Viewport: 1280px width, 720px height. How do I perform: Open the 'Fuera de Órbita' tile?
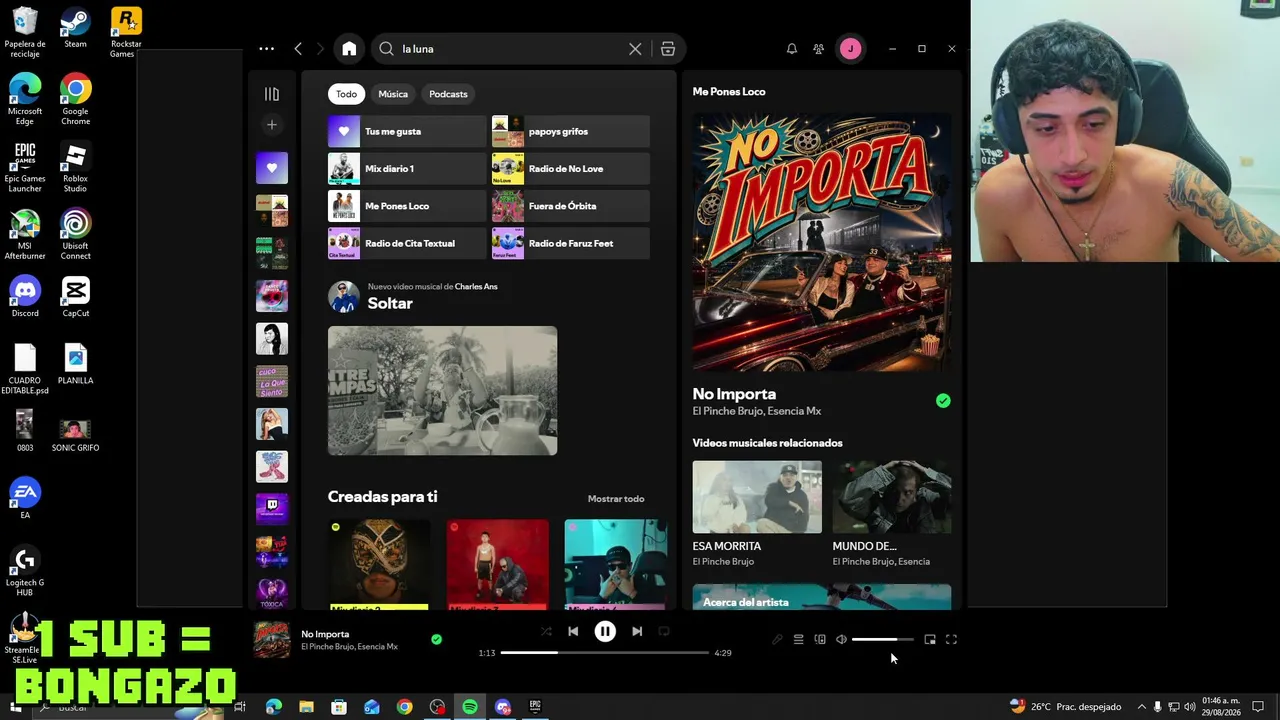(x=571, y=206)
